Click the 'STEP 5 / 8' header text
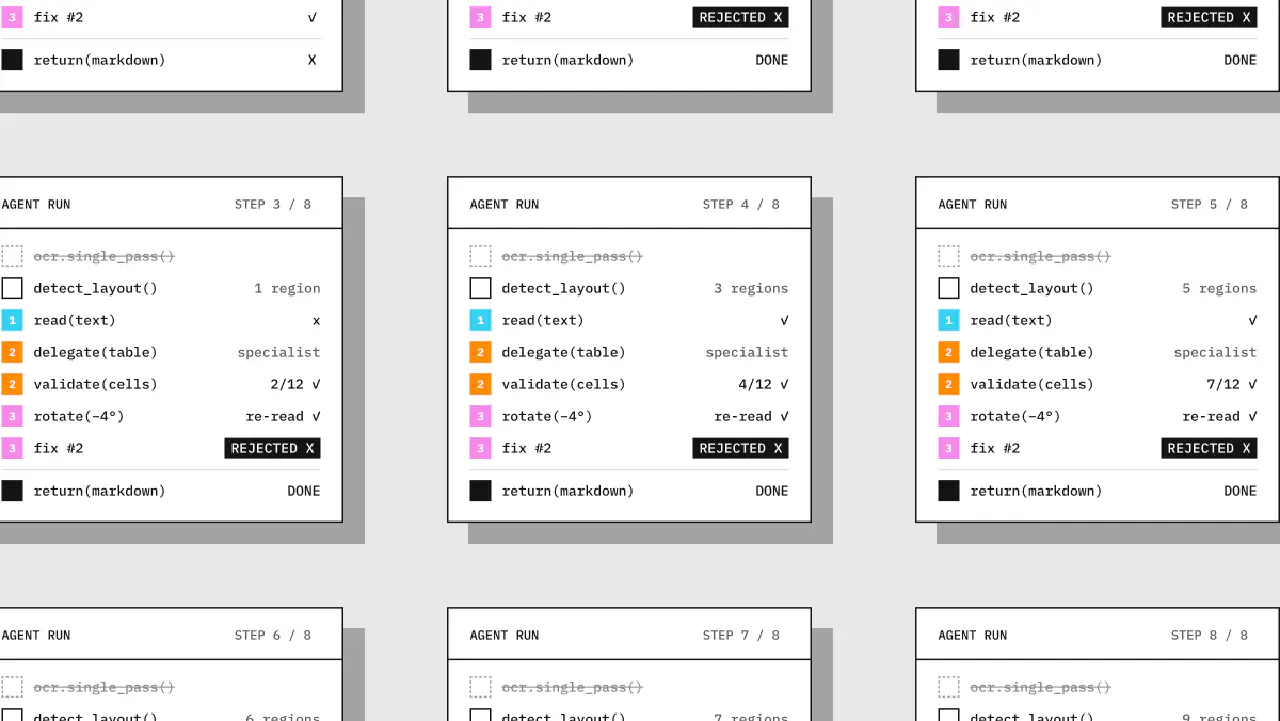This screenshot has width=1280, height=721. click(x=1210, y=204)
